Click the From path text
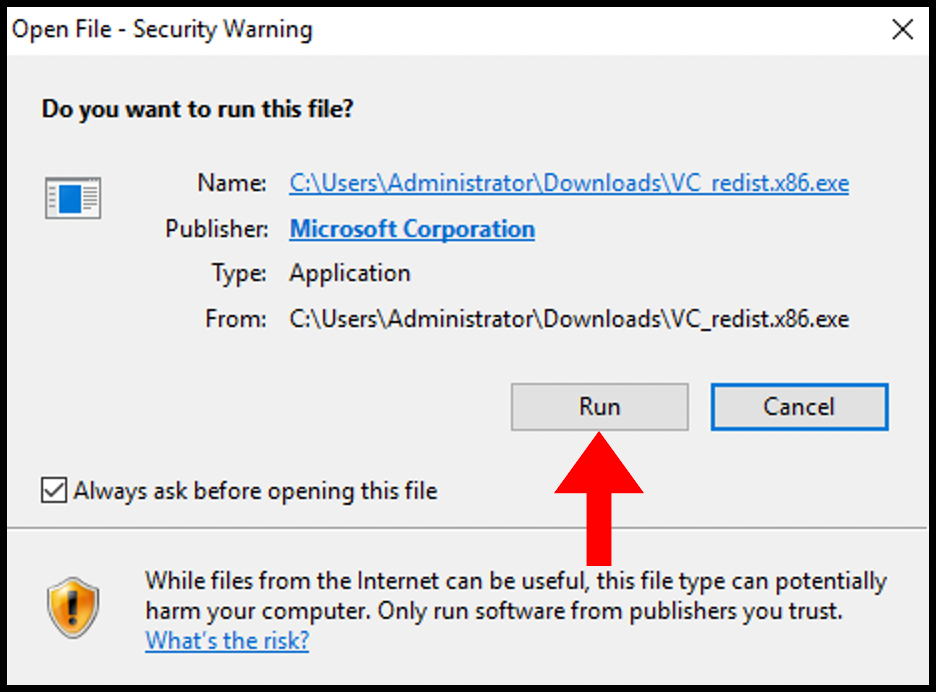The image size is (936, 692). coord(569,319)
